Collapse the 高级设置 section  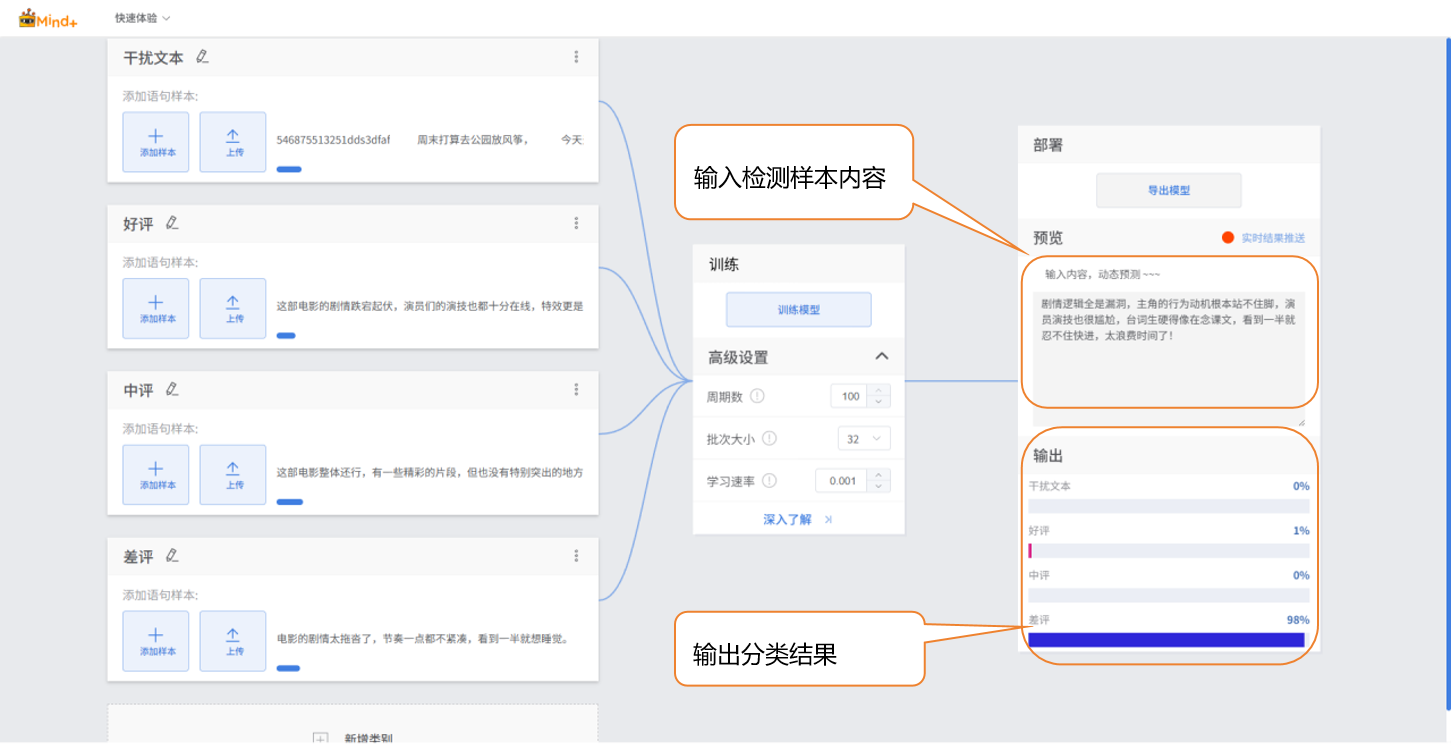(x=881, y=357)
